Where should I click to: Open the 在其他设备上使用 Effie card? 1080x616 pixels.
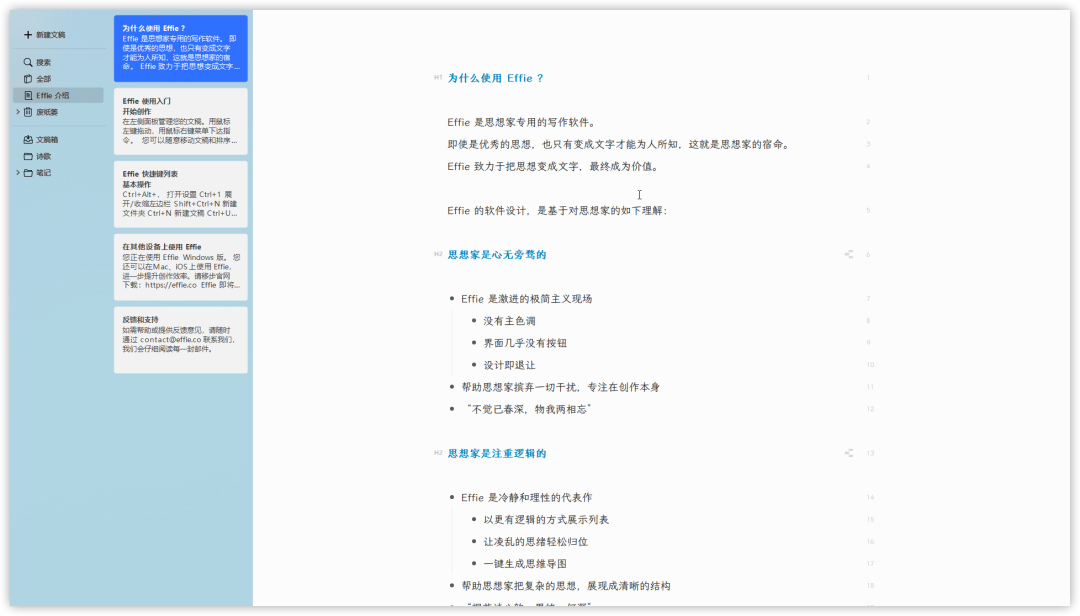click(180, 267)
